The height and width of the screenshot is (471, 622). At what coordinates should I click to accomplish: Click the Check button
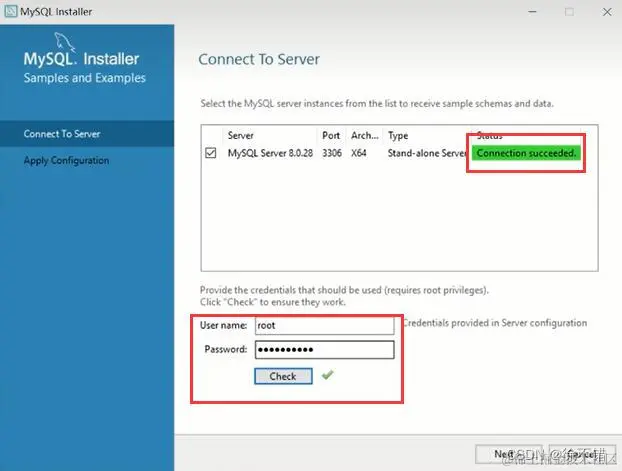coord(283,376)
